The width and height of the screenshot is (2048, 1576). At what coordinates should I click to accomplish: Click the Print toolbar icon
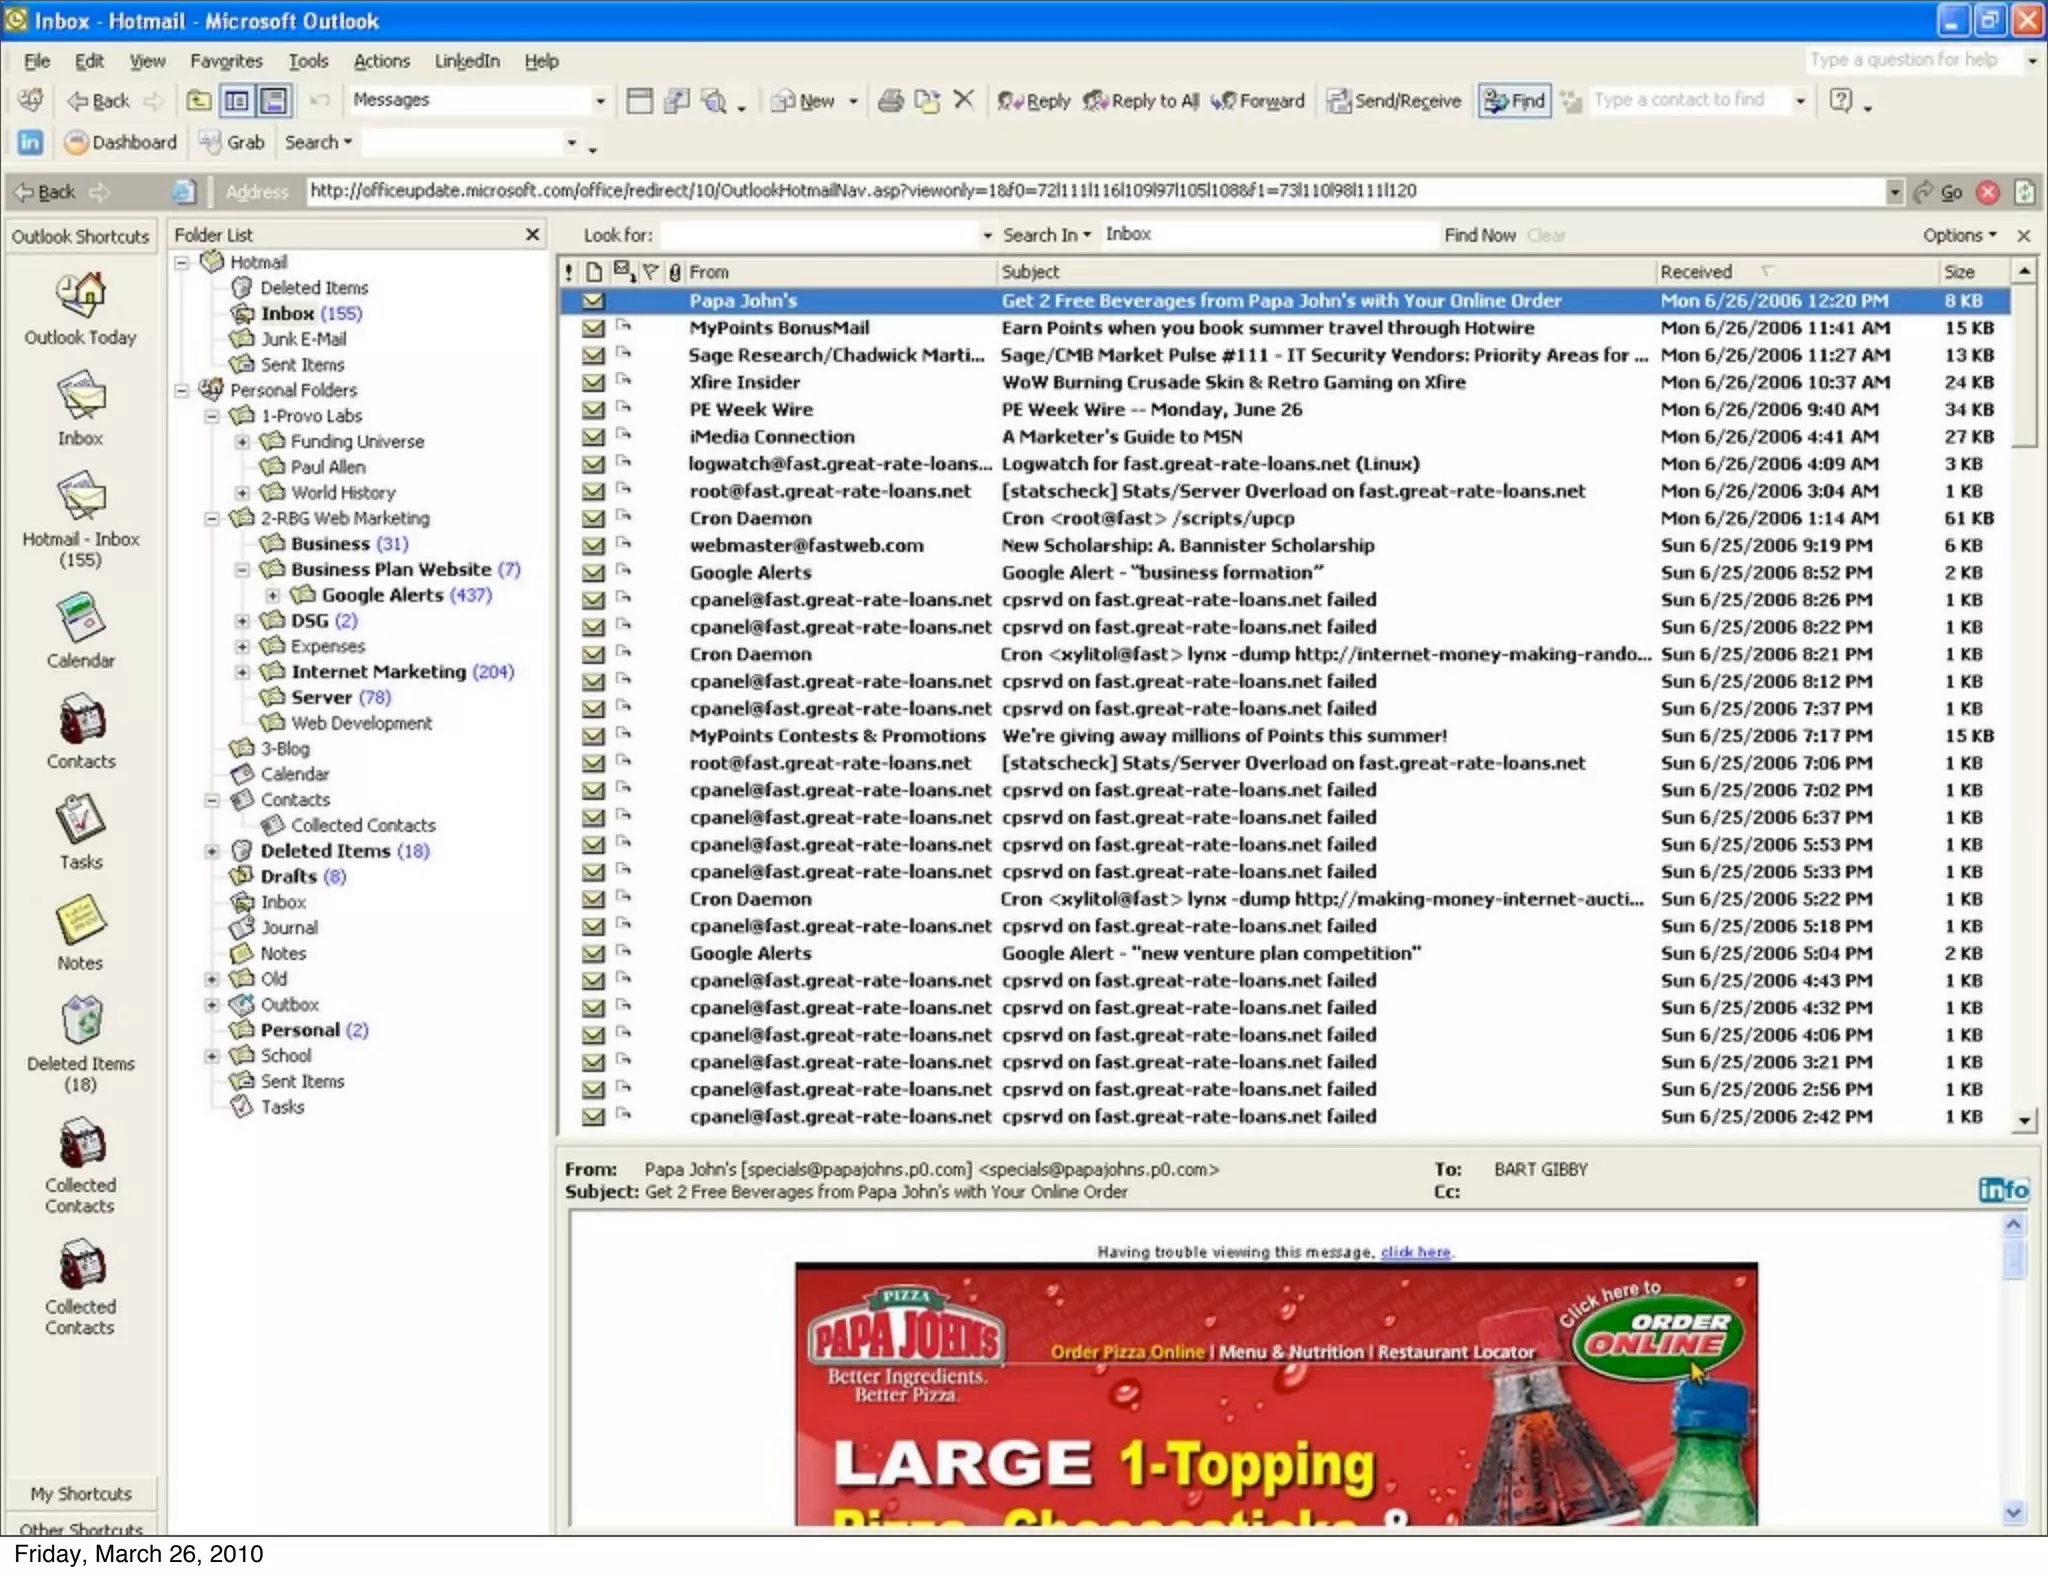click(890, 100)
